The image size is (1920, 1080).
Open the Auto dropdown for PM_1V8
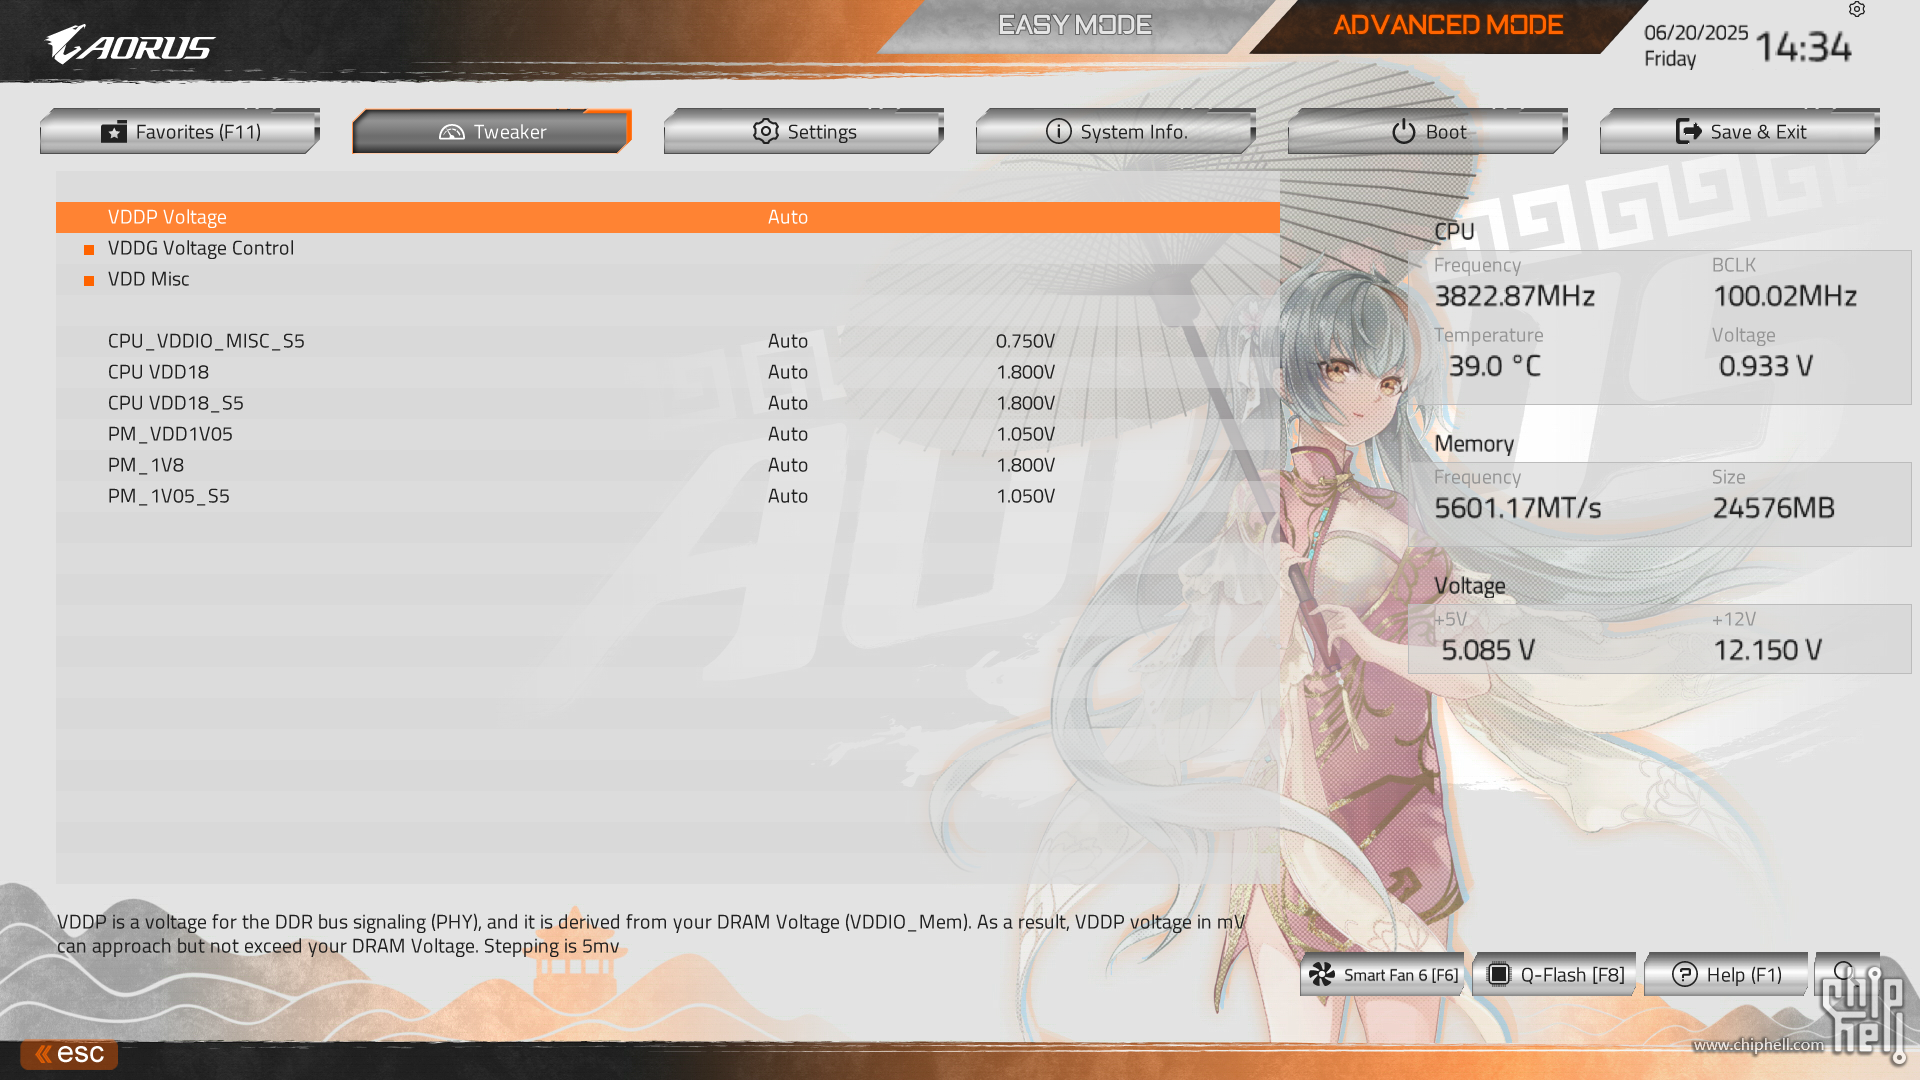coord(788,465)
